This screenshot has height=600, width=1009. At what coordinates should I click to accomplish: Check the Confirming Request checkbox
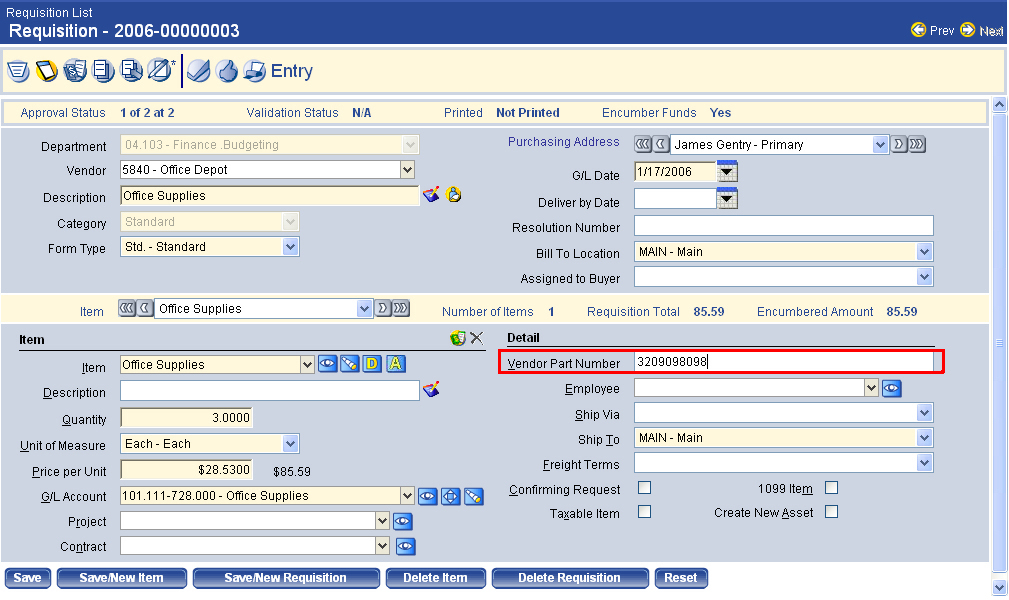[645, 488]
